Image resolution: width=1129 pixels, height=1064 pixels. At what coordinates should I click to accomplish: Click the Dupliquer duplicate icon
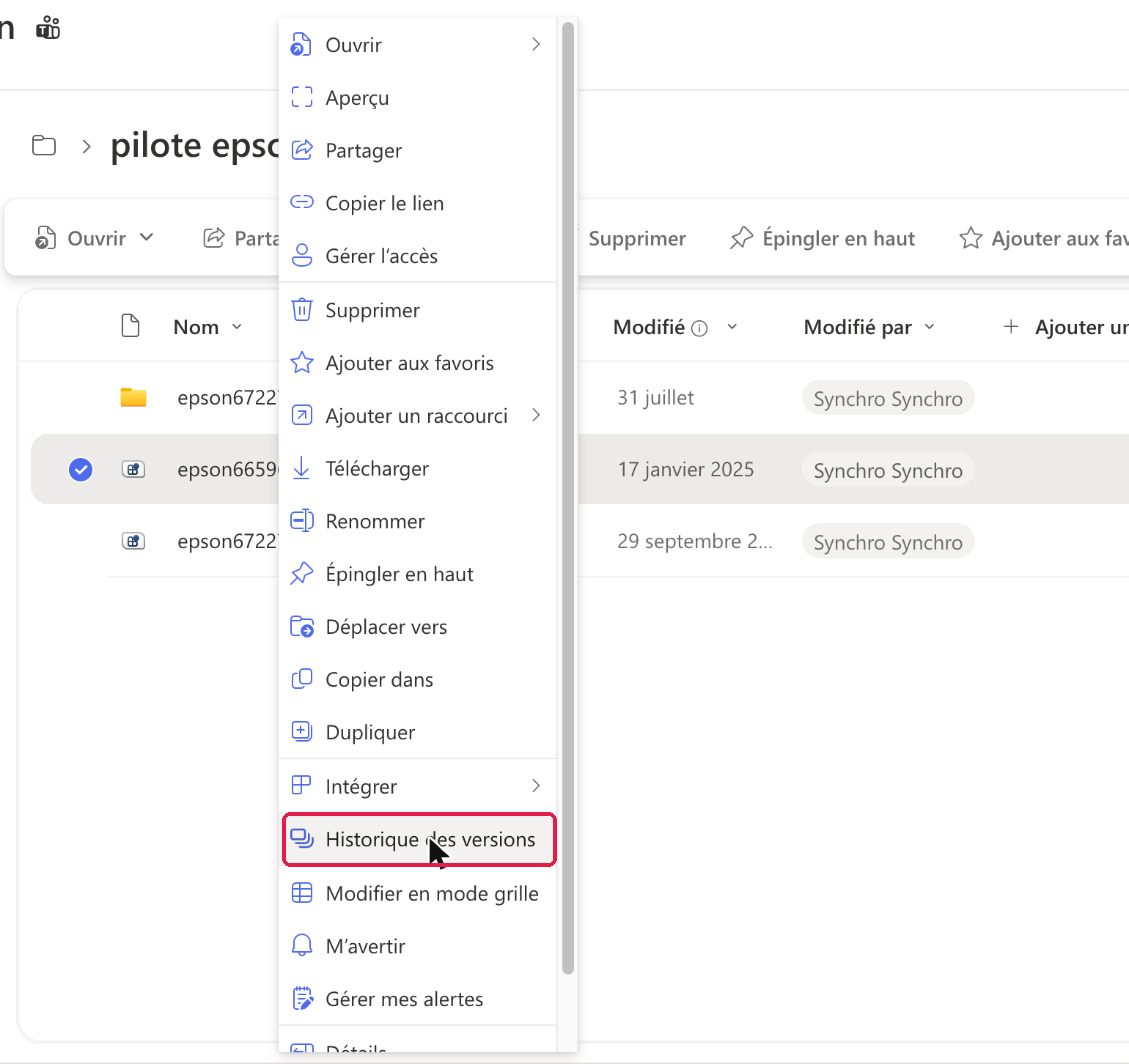tap(302, 732)
